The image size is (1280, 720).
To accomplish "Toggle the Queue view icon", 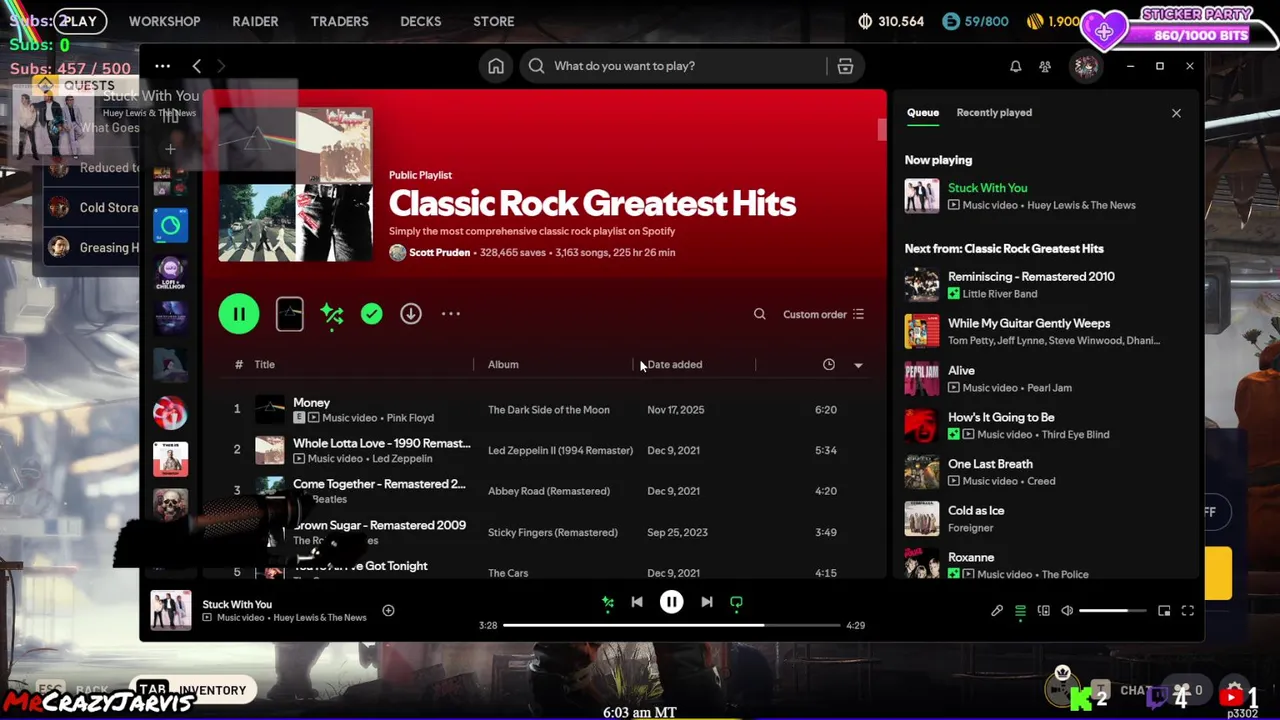I will pyautogui.click(x=1020, y=611).
